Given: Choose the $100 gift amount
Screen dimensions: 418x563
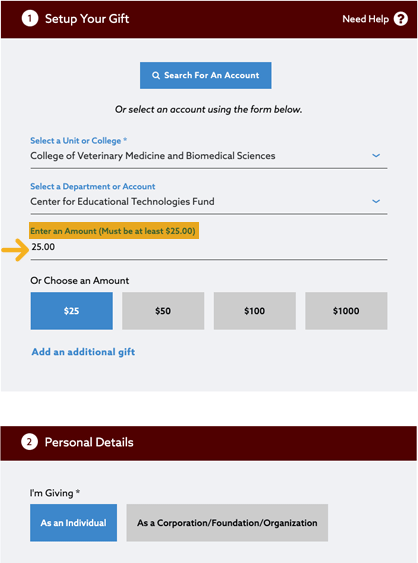Looking at the screenshot, I should click(255, 311).
